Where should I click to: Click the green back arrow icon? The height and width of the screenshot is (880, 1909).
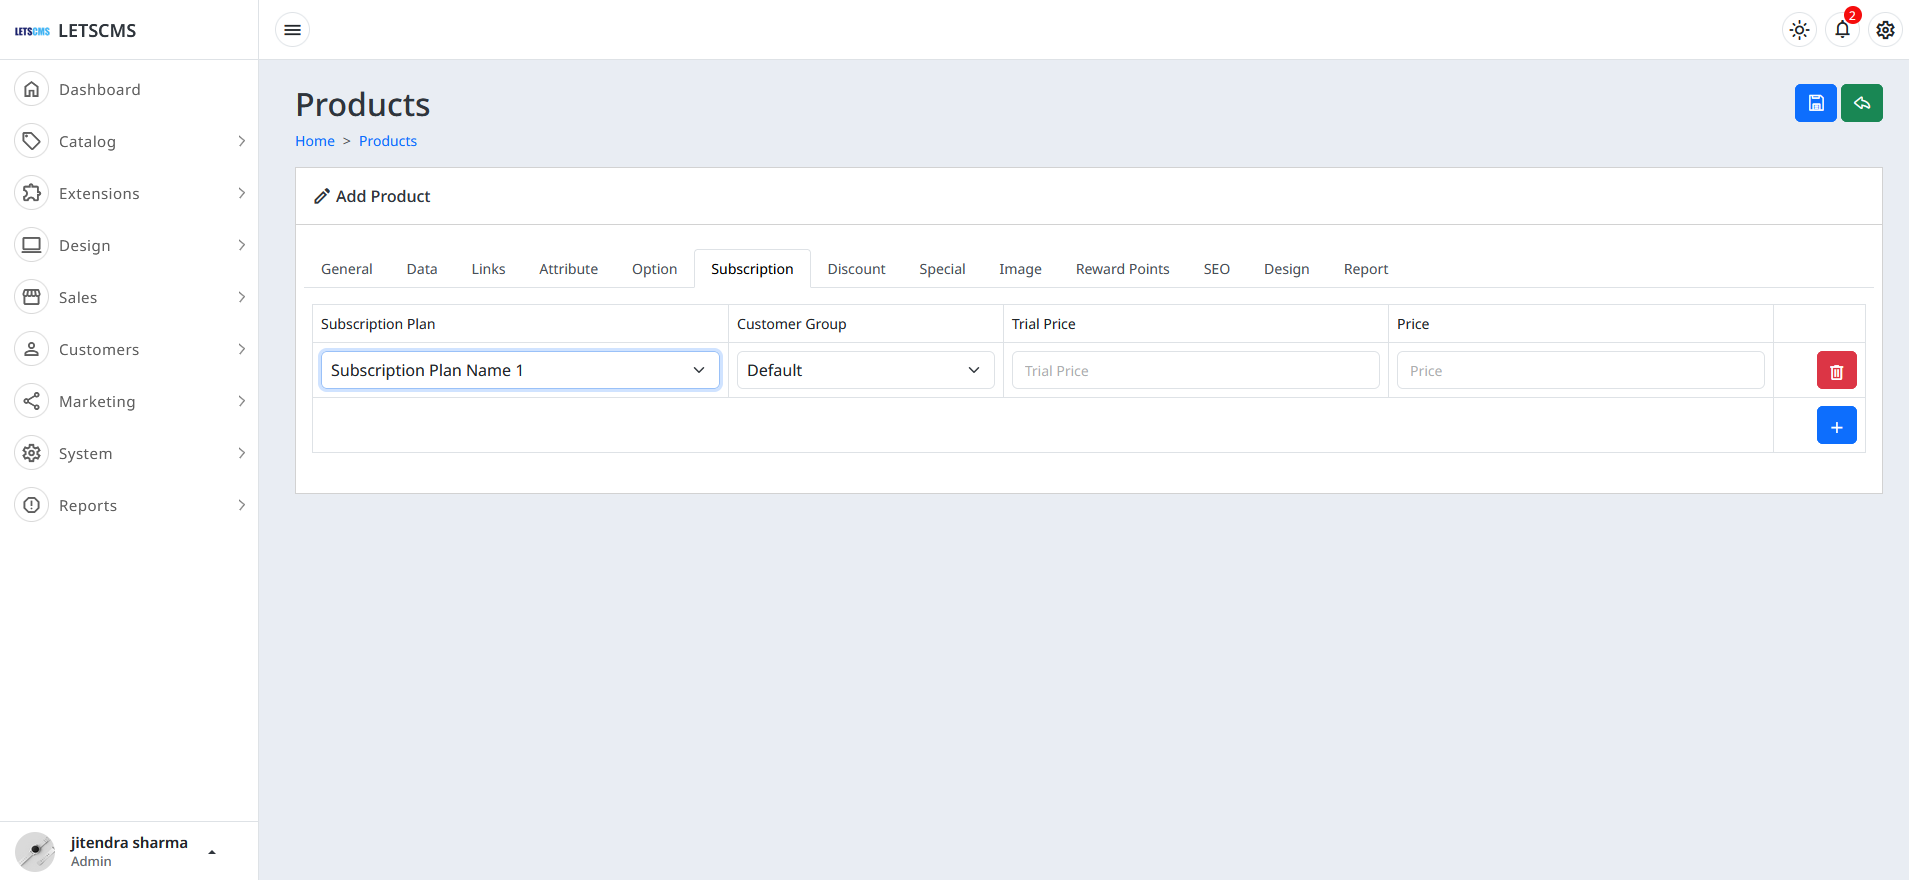point(1861,103)
